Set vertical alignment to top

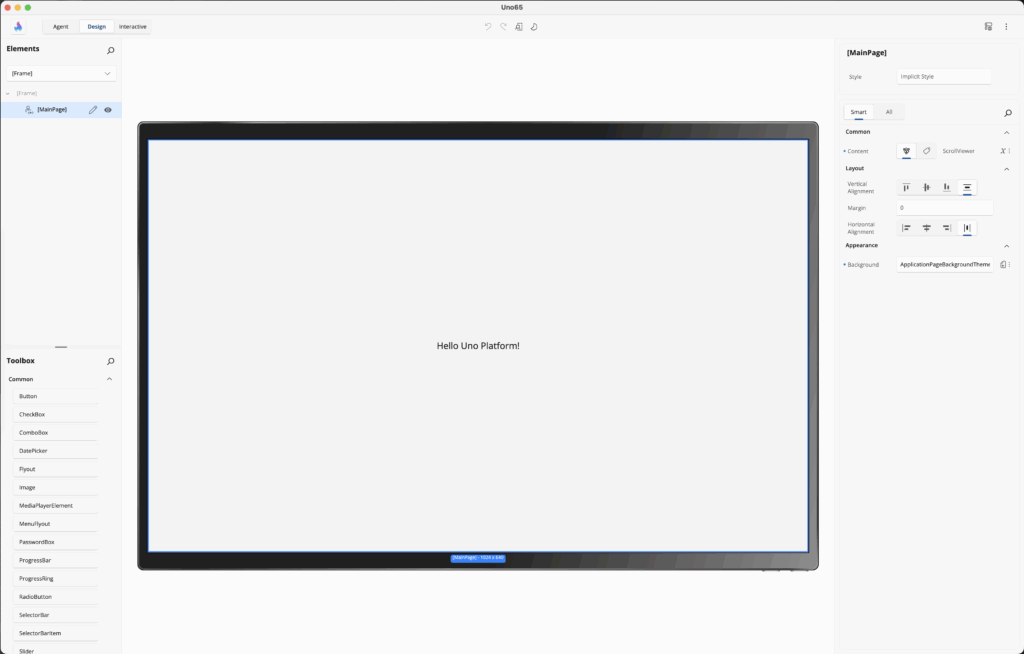(x=906, y=188)
